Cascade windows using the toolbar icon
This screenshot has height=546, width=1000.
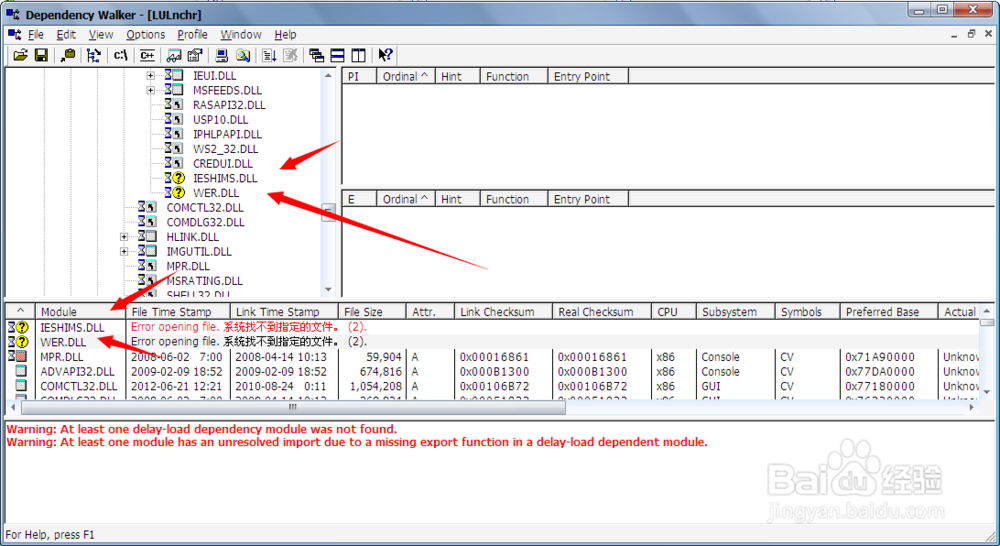(x=316, y=55)
